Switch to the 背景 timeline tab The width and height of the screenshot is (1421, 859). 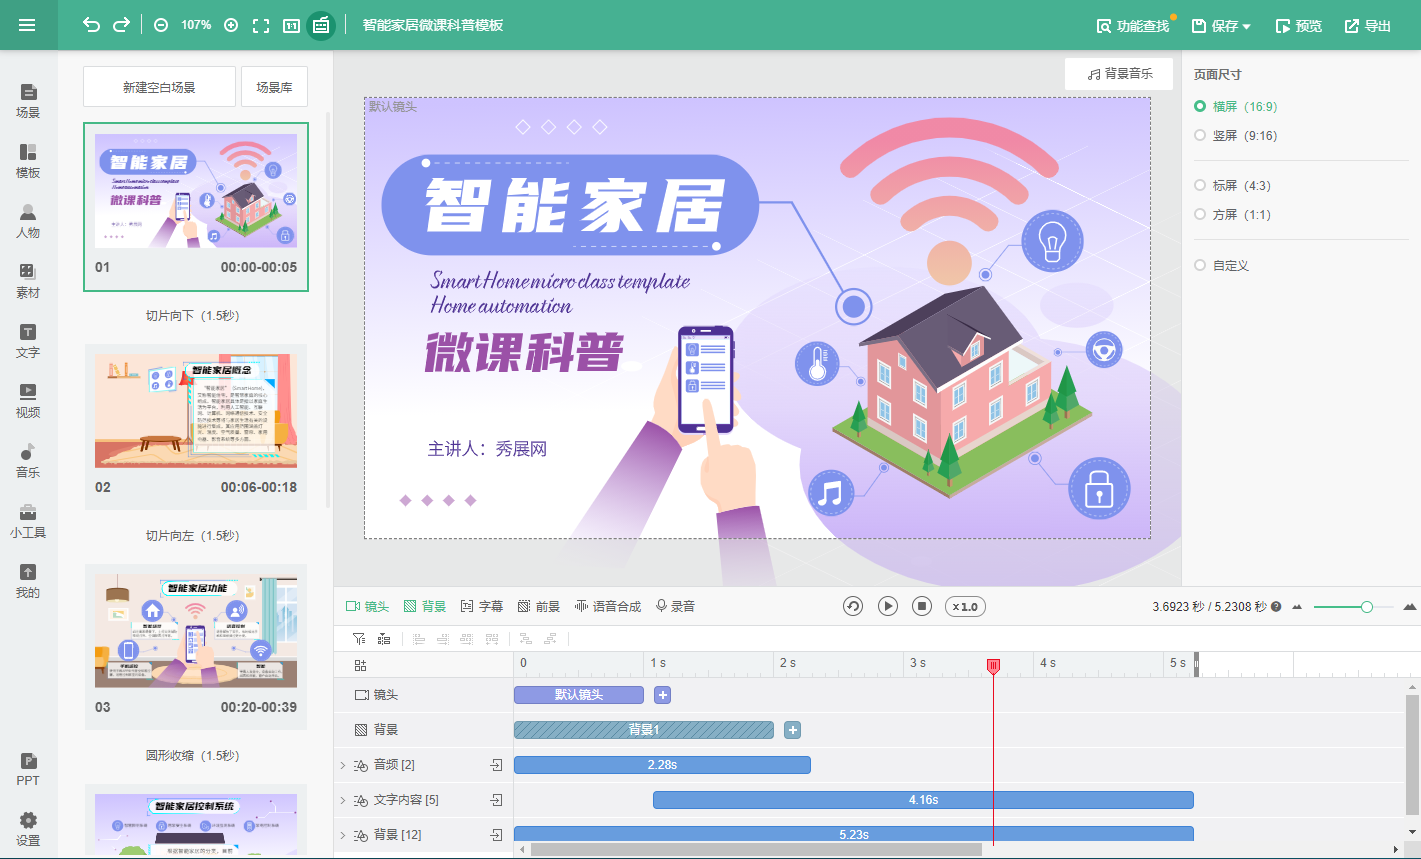click(x=425, y=606)
